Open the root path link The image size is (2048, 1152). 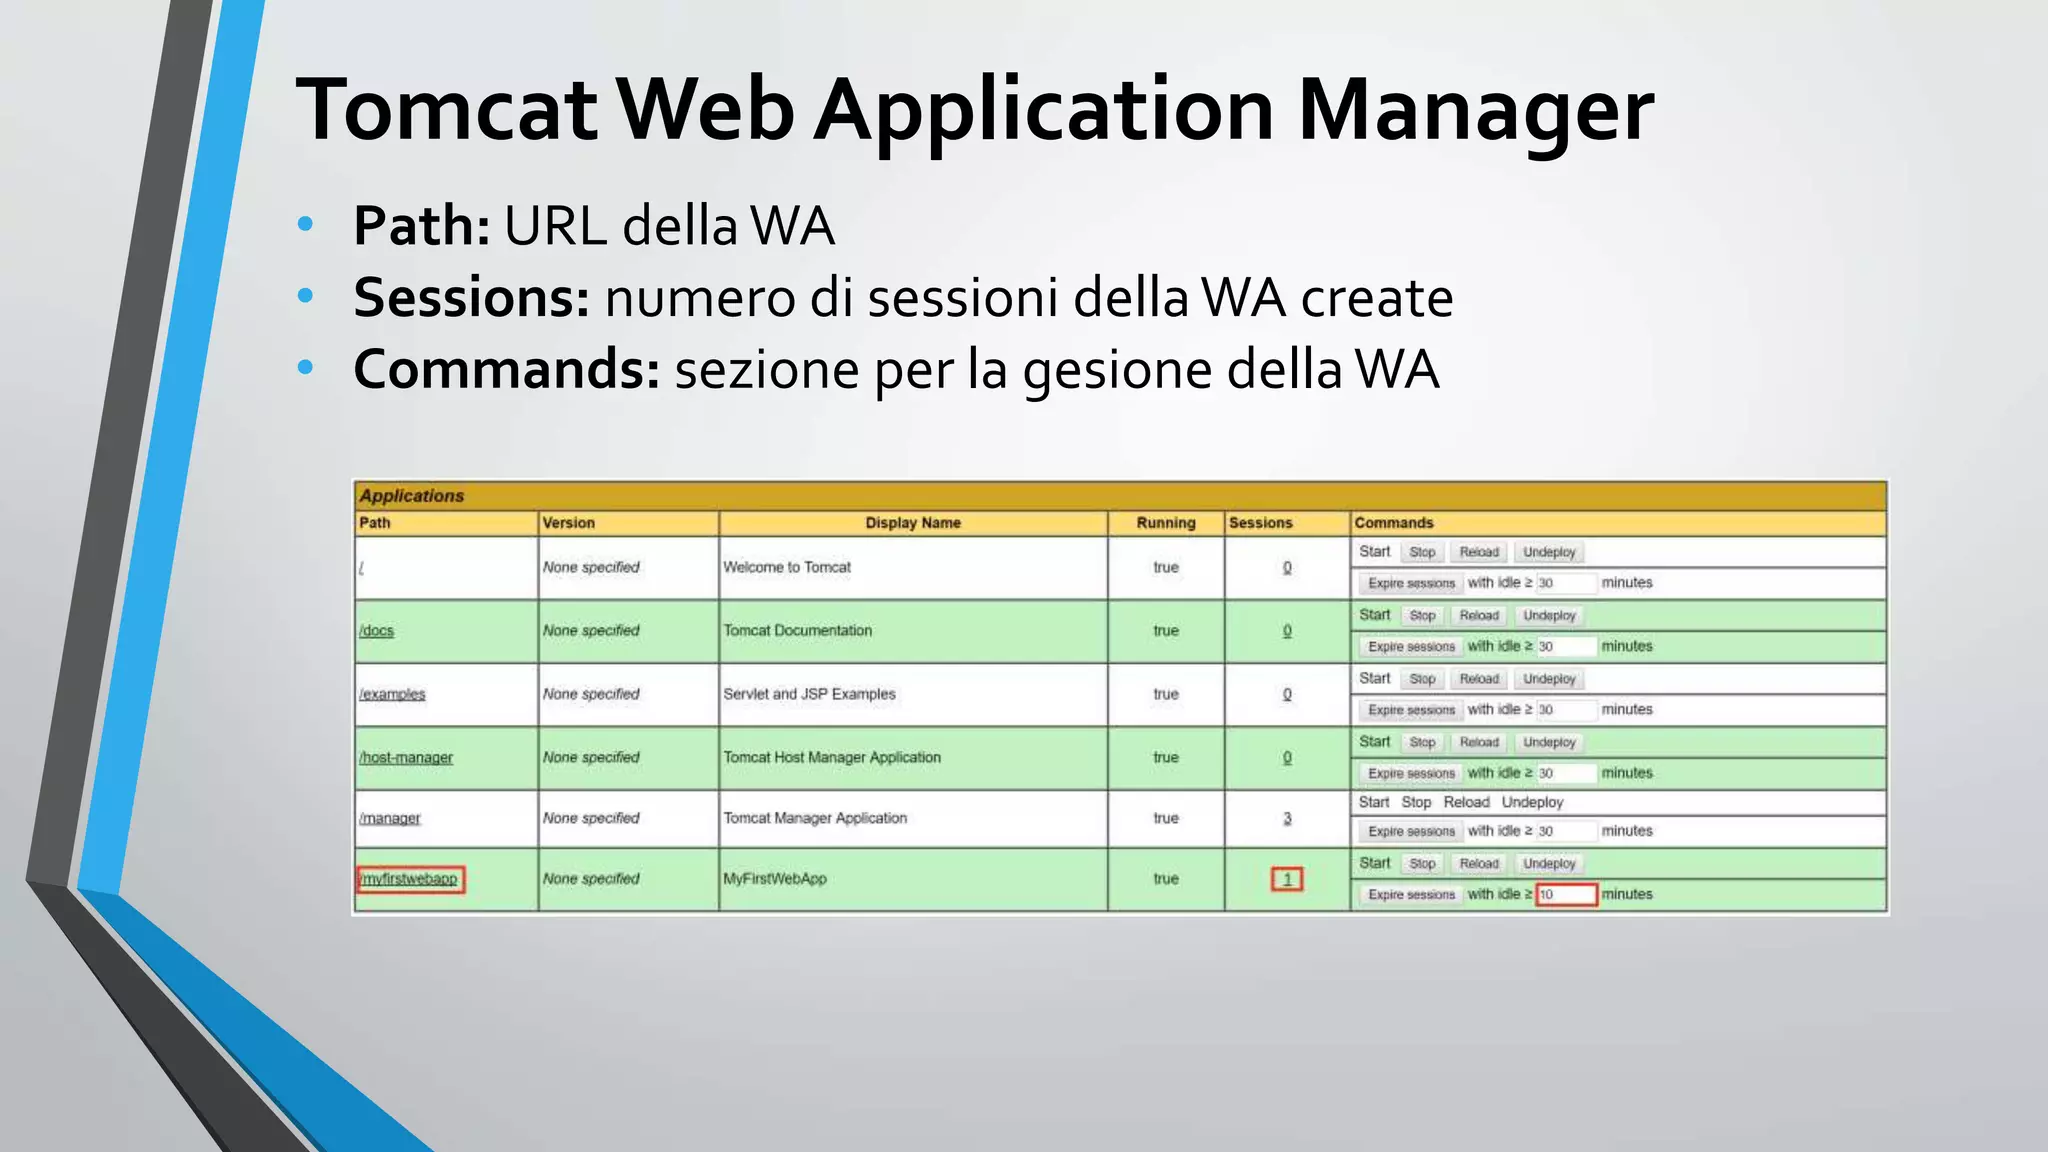(x=361, y=568)
